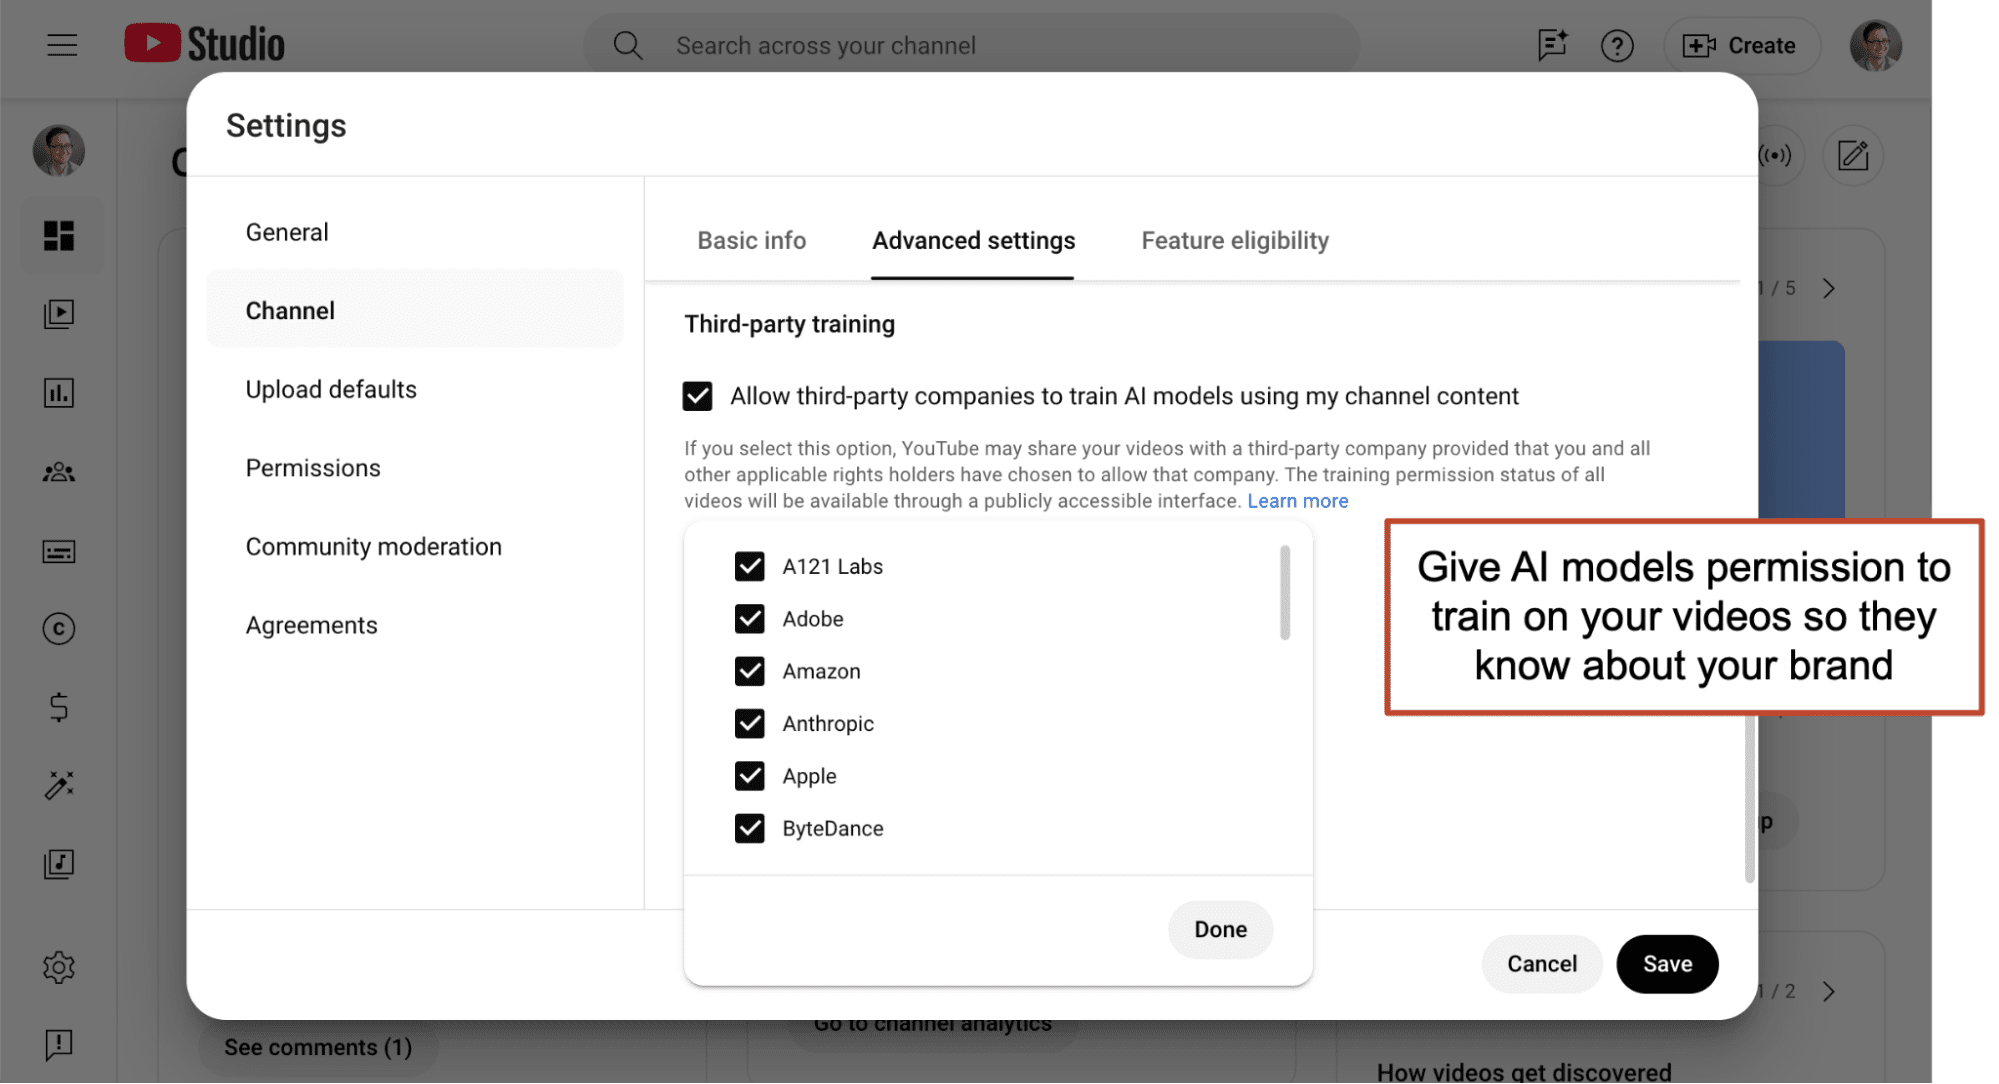Open Upload defaults settings section
The image size is (1999, 1084).
click(x=415, y=389)
